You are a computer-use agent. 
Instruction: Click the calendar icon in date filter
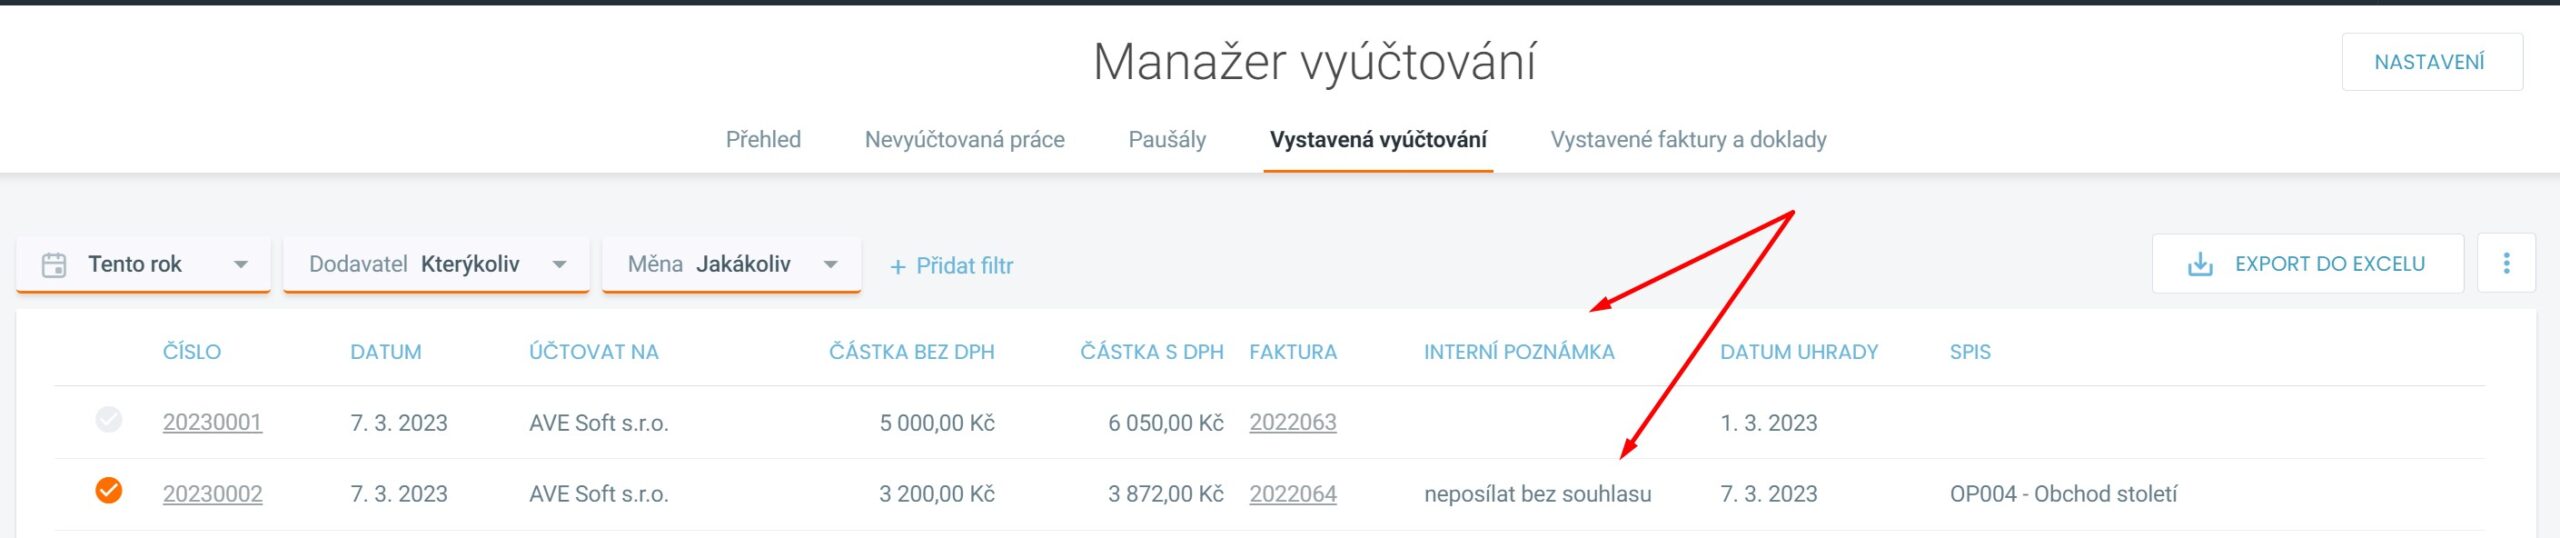coord(54,265)
